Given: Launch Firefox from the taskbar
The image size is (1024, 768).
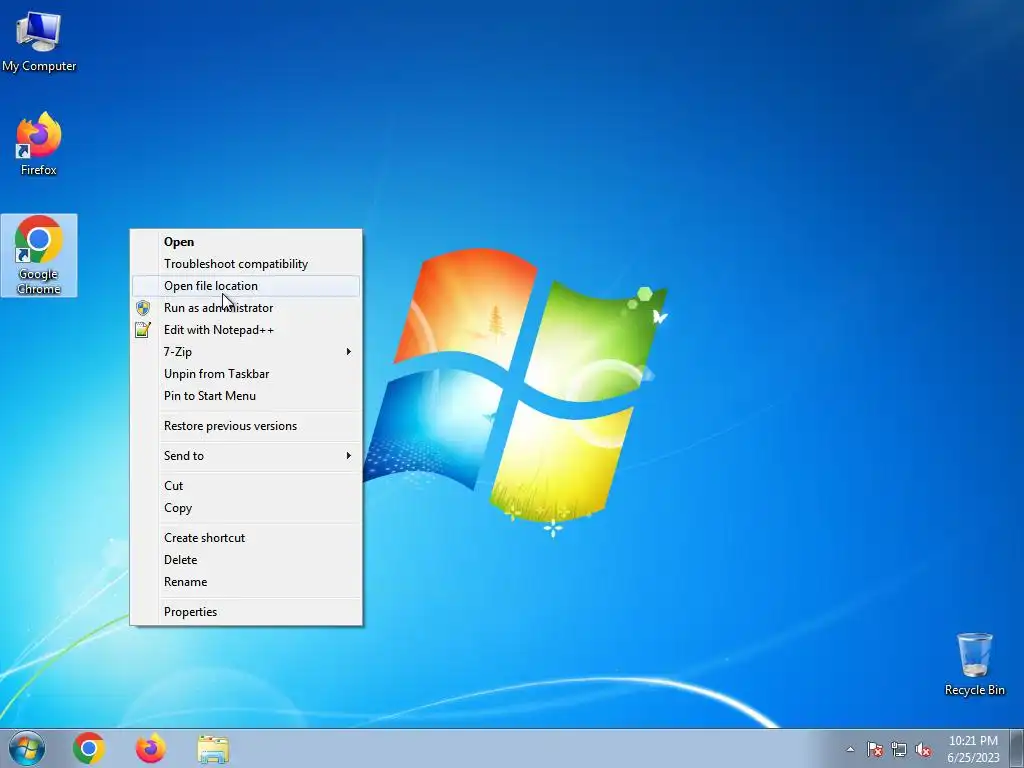Looking at the screenshot, I should click(151, 748).
